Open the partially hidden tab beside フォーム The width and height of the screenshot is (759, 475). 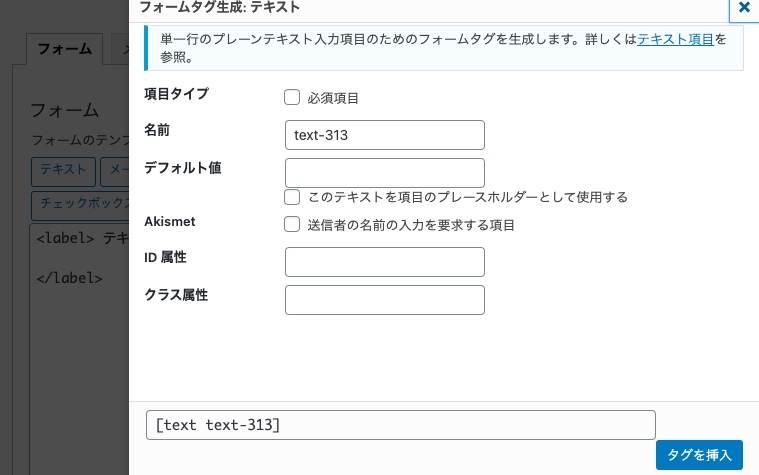pyautogui.click(x=119, y=49)
